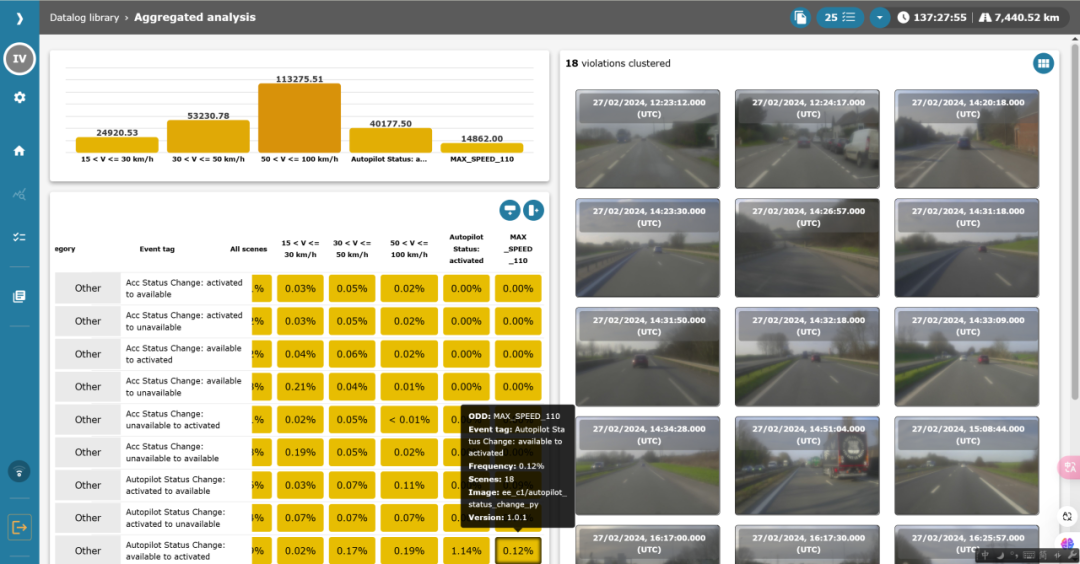This screenshot has height=564, width=1080.
Task: Select the MAX_SPEED_110 chart bar
Action: click(x=481, y=148)
